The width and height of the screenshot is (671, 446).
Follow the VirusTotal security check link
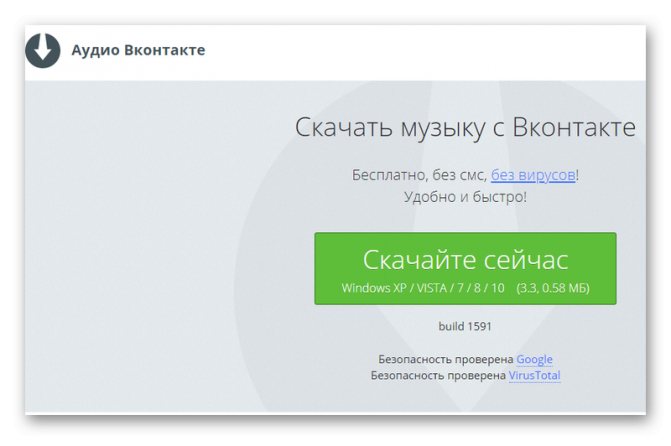534,375
